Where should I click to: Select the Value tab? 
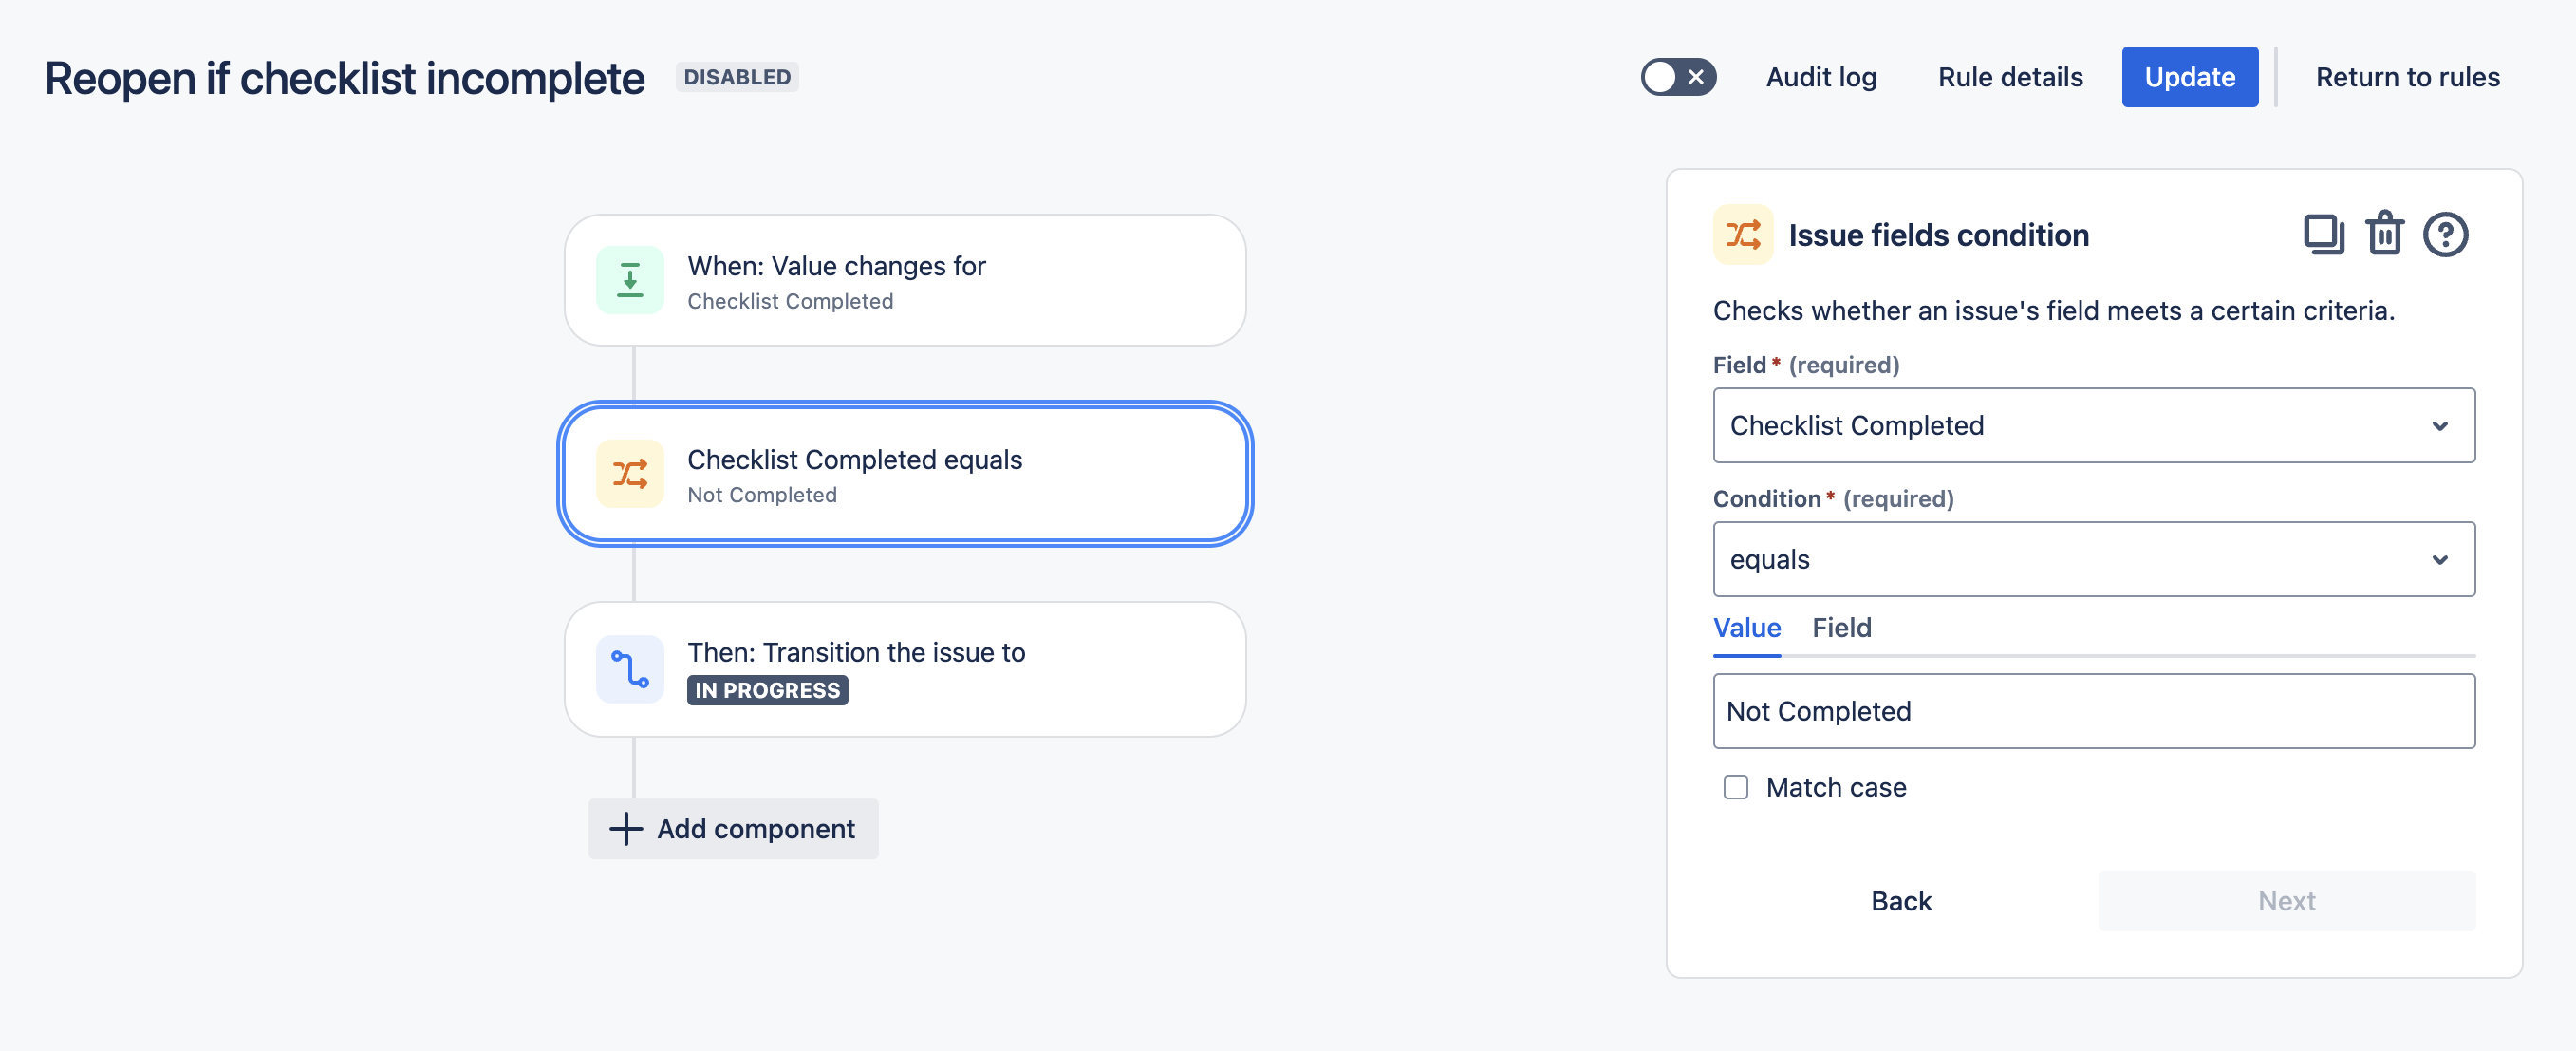coord(1746,628)
